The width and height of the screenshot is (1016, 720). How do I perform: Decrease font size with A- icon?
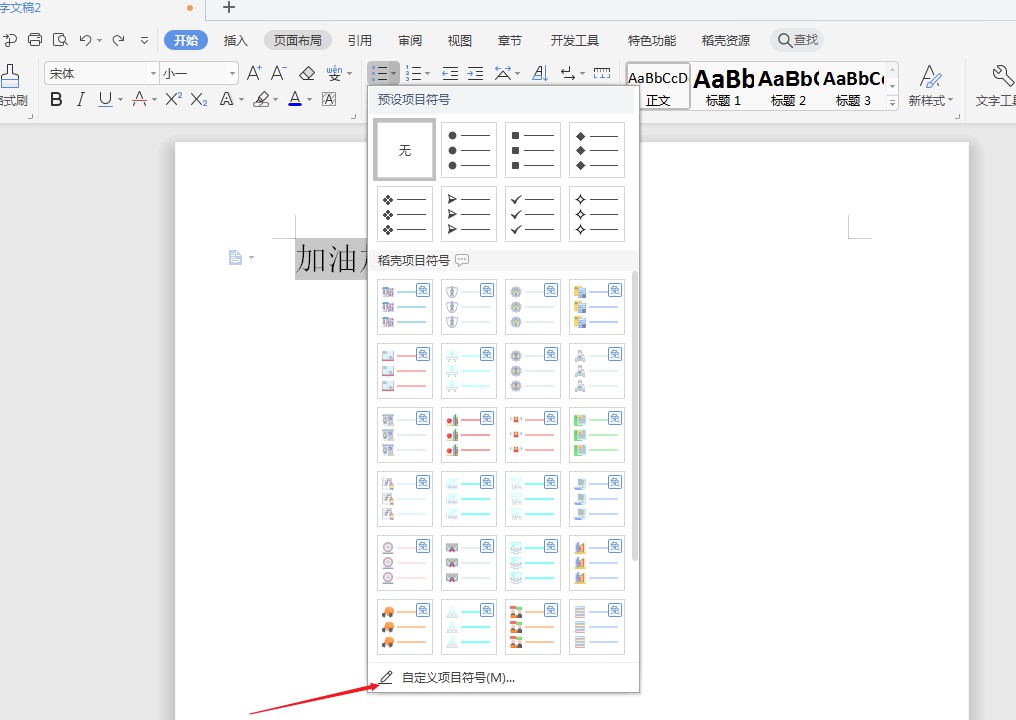click(279, 73)
